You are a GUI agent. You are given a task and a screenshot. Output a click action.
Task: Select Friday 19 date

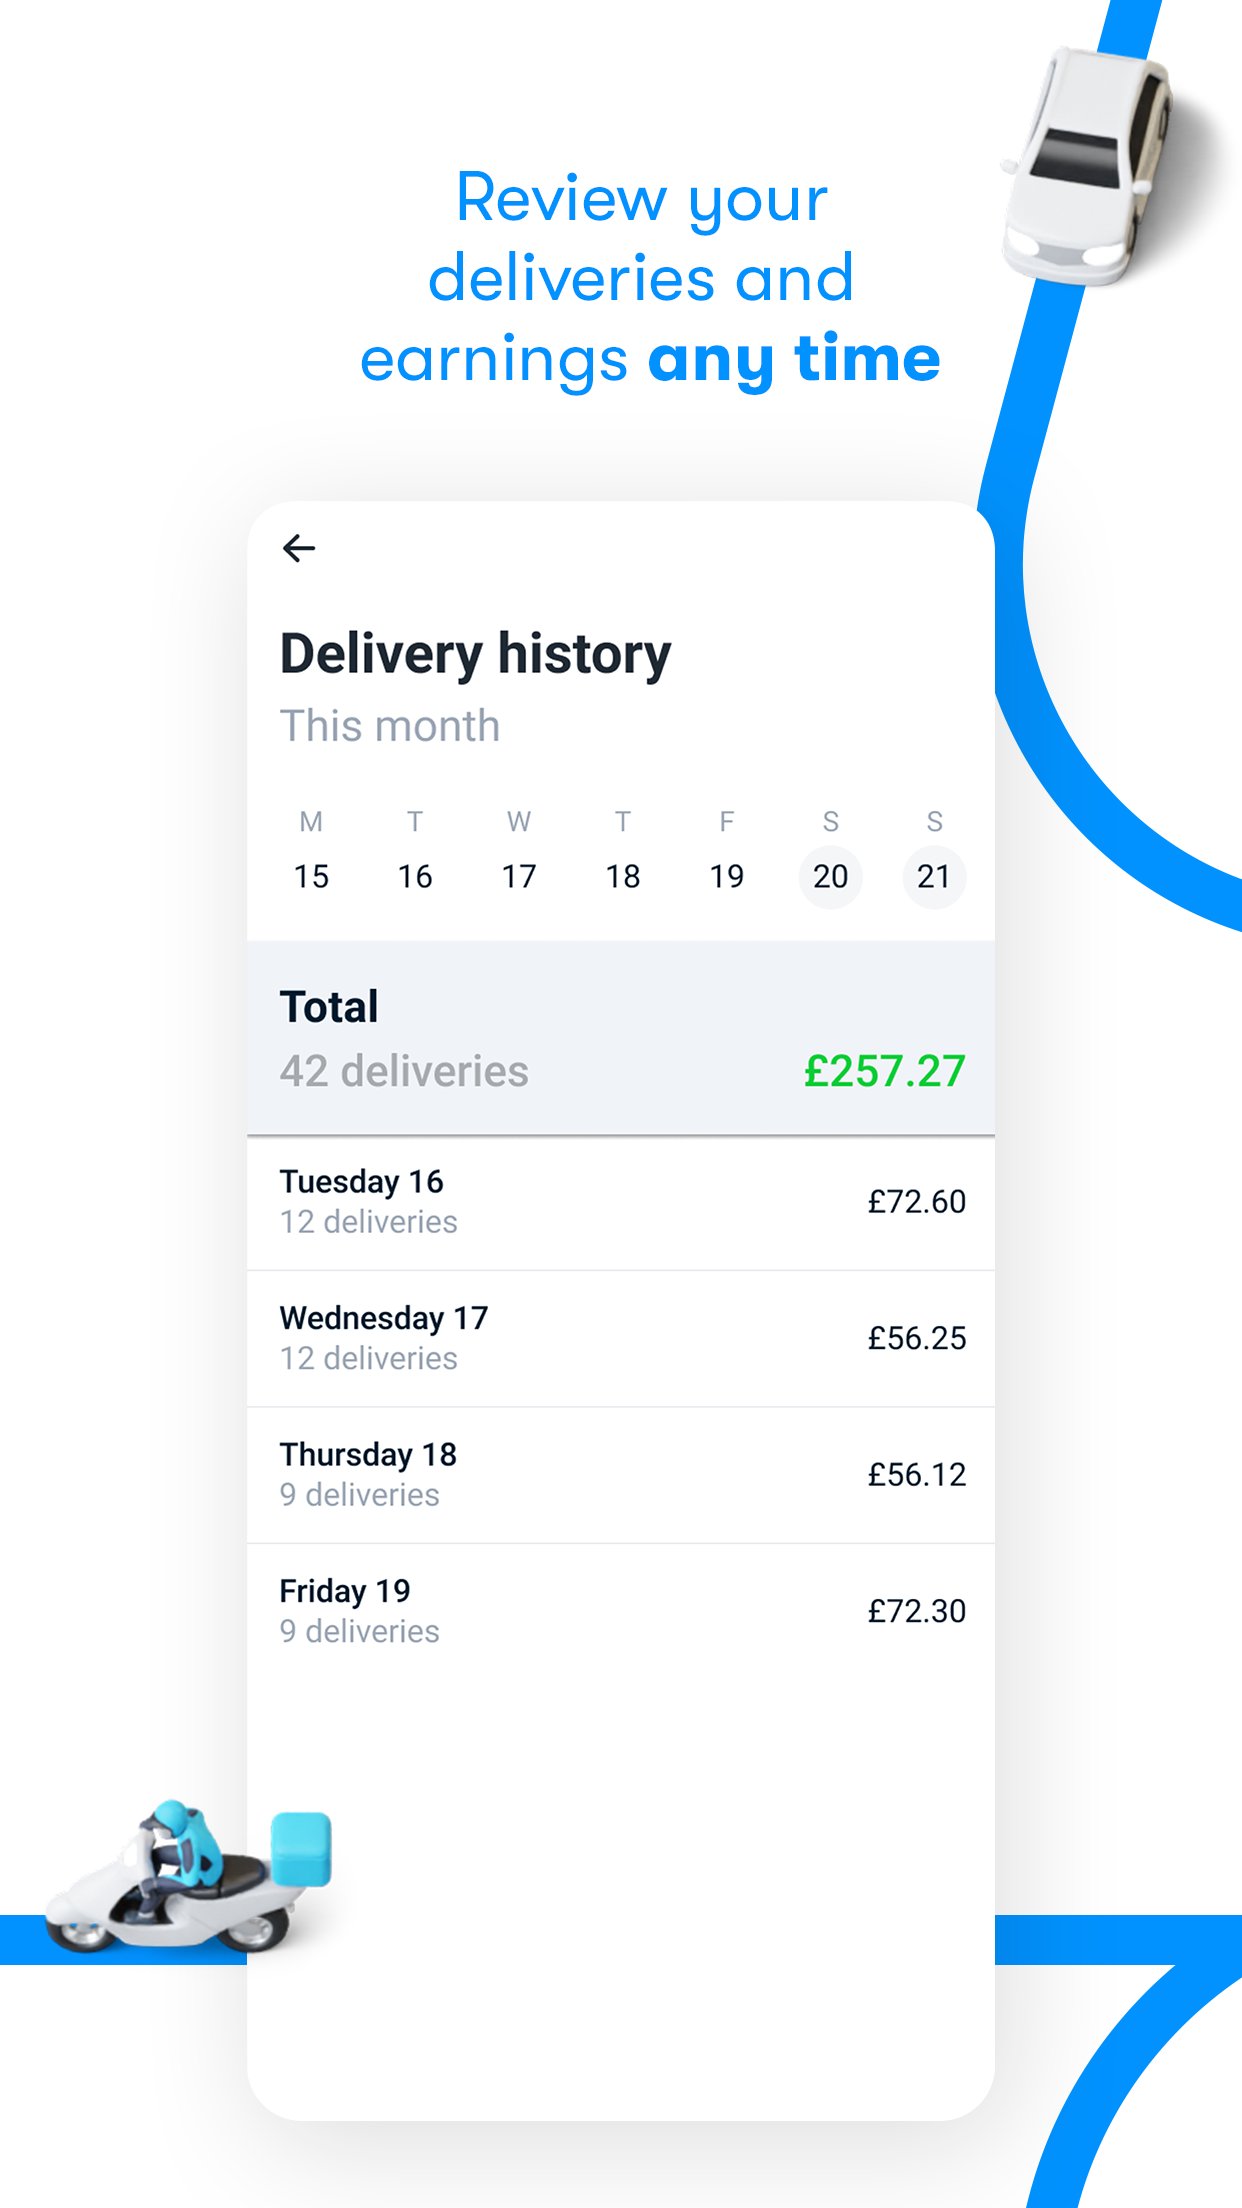727,876
